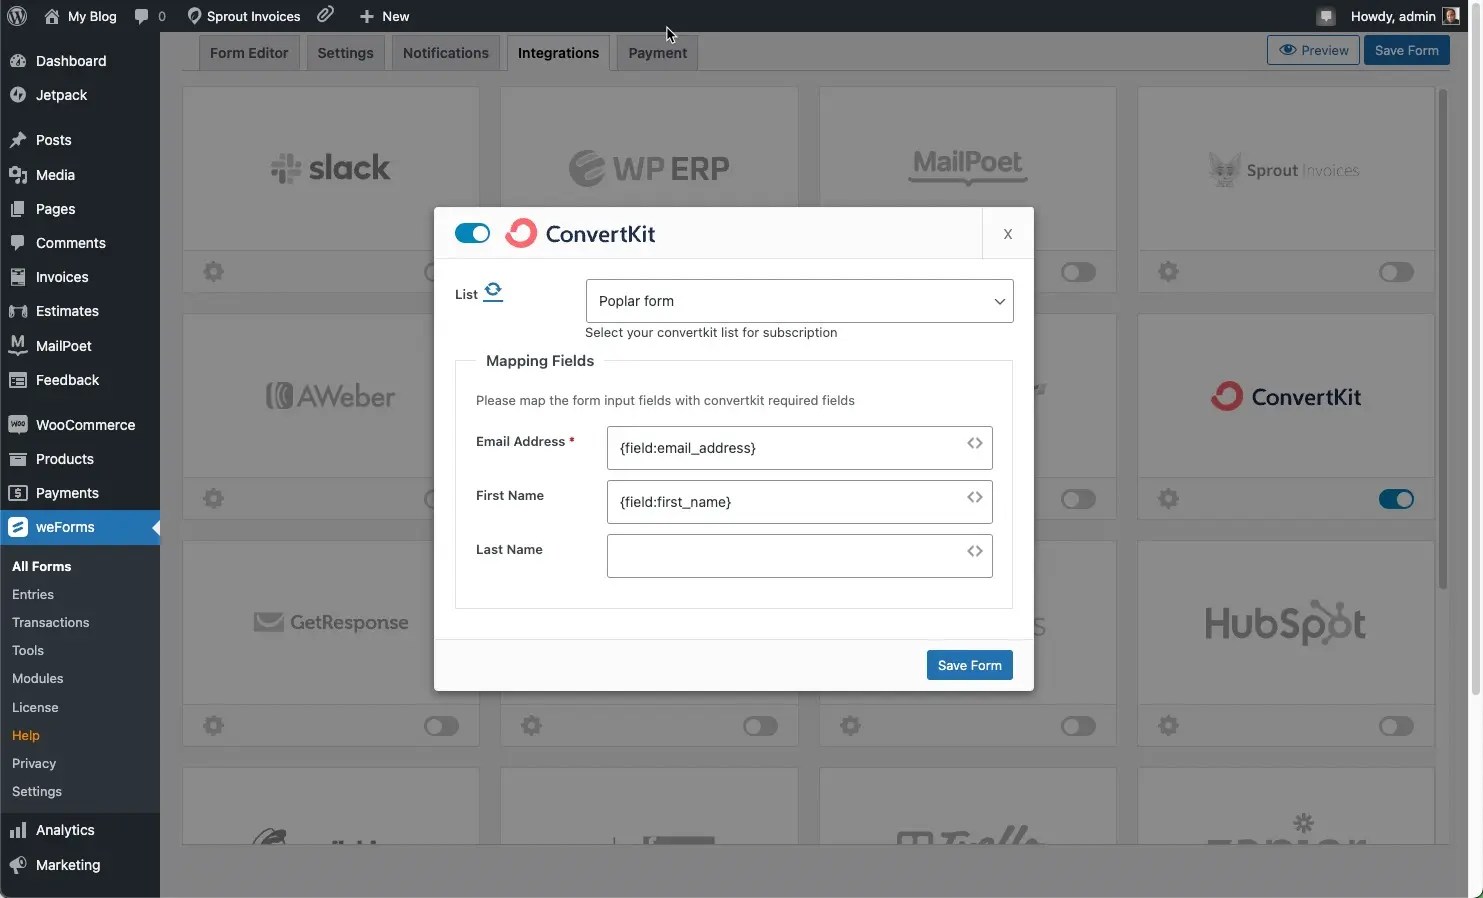Insert a field code into Last Name mapping

975,552
